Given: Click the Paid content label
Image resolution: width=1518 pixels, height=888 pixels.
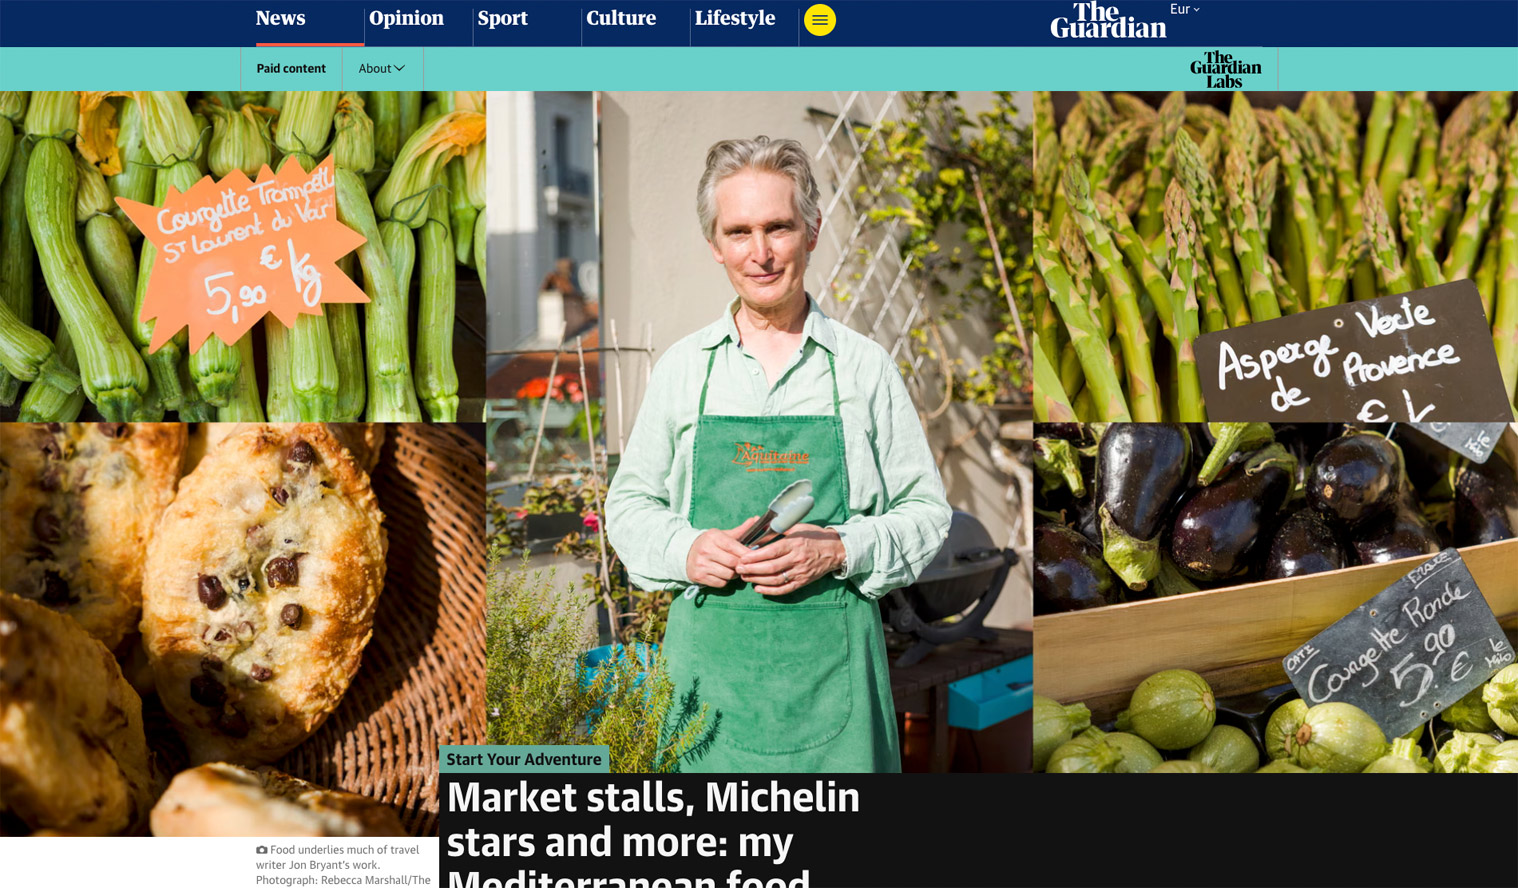Looking at the screenshot, I should [x=291, y=69].
